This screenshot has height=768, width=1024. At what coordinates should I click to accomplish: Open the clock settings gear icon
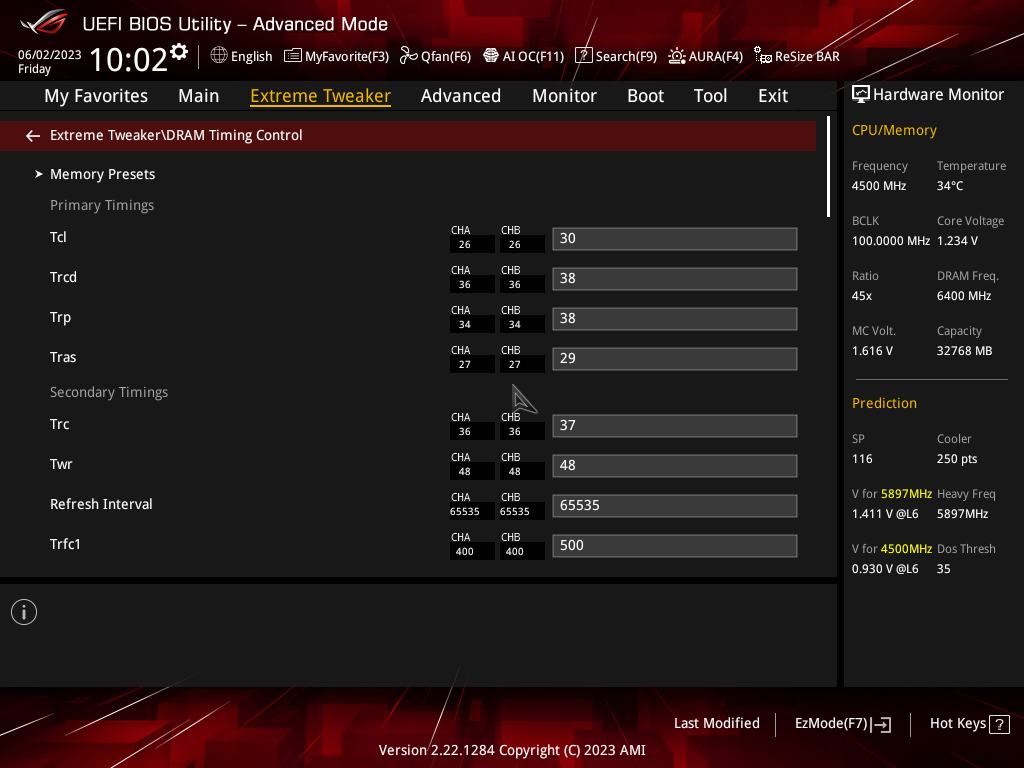click(179, 52)
